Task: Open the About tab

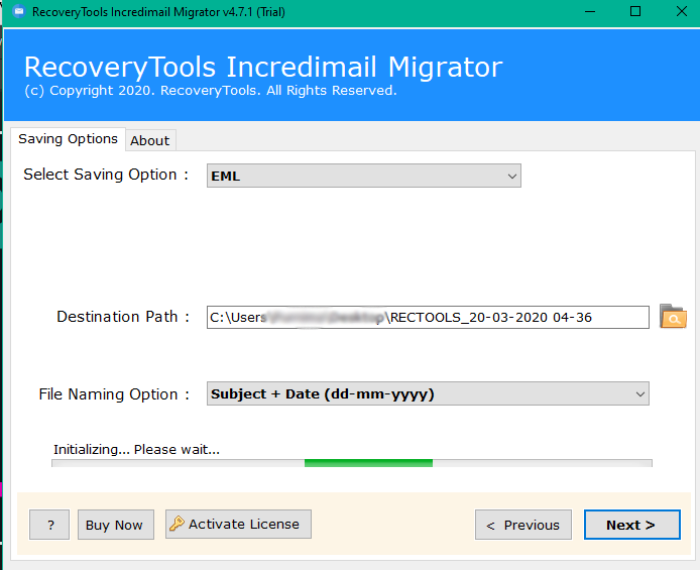Action: click(150, 141)
